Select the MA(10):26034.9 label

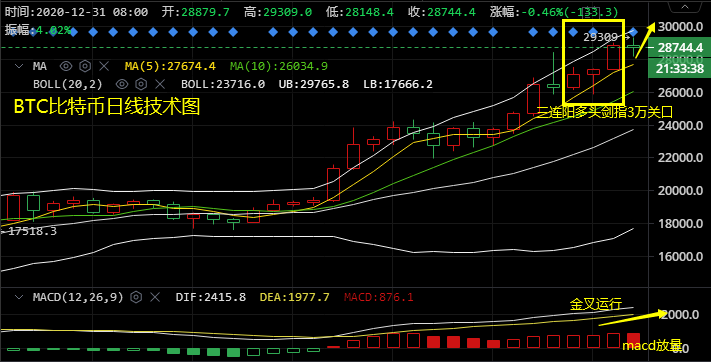coord(278,66)
